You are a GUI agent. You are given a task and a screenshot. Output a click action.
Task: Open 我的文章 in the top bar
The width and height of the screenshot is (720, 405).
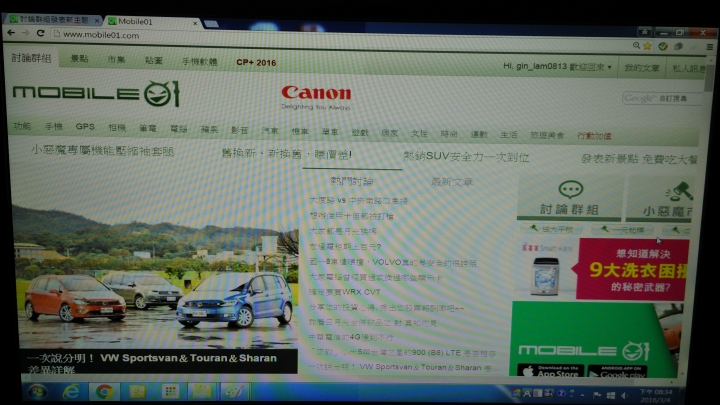(x=641, y=68)
